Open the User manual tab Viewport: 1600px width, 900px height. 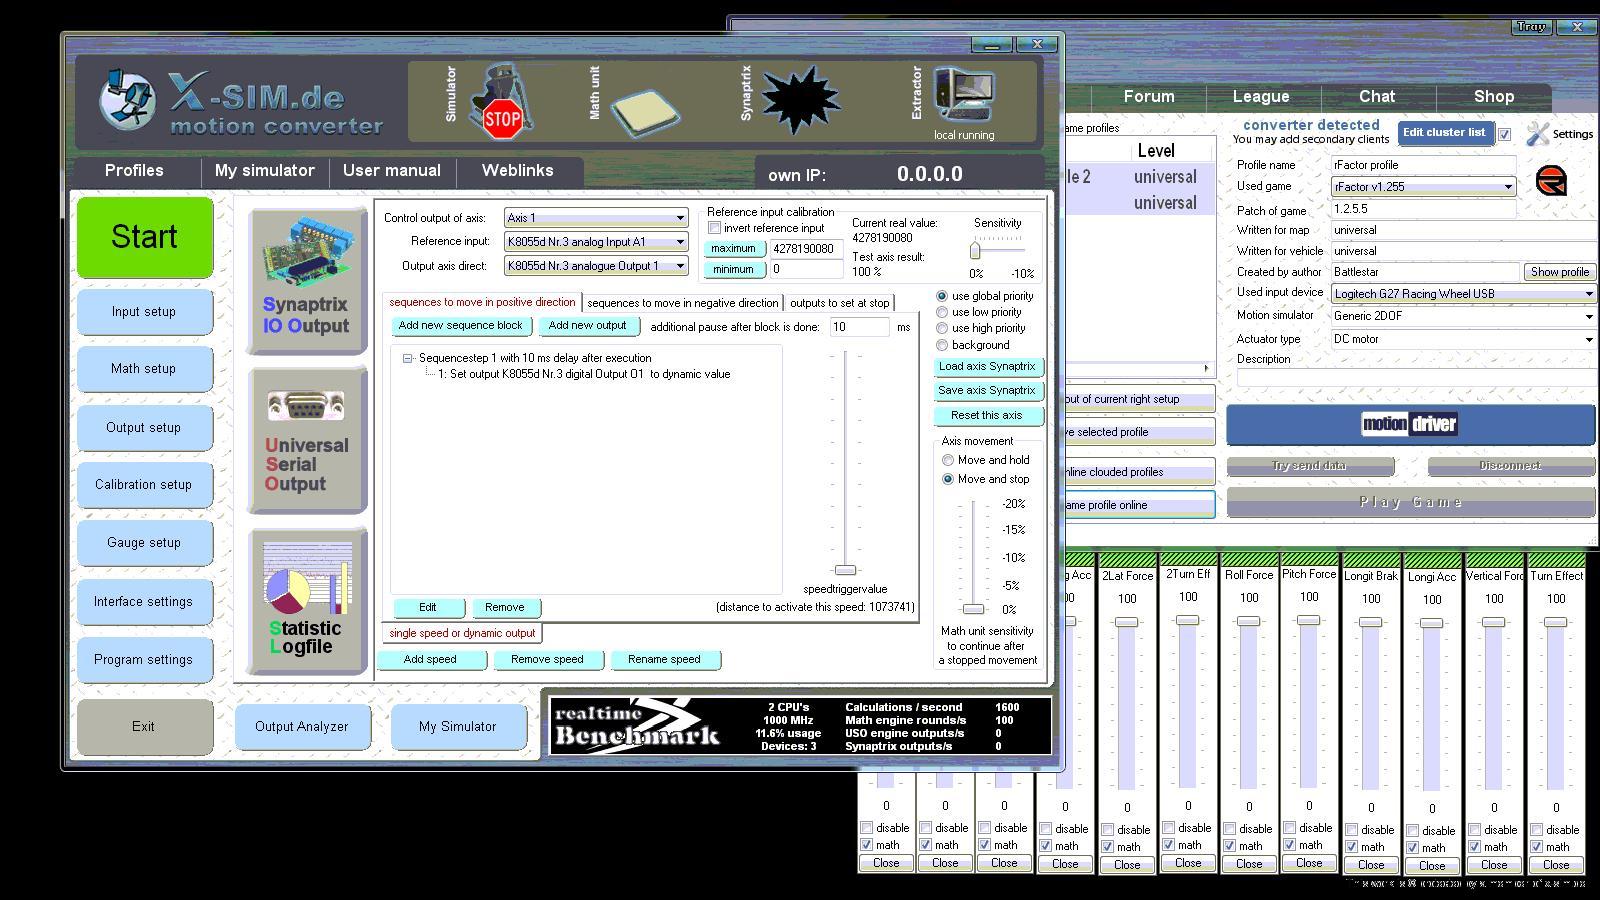pyautogui.click(x=392, y=171)
